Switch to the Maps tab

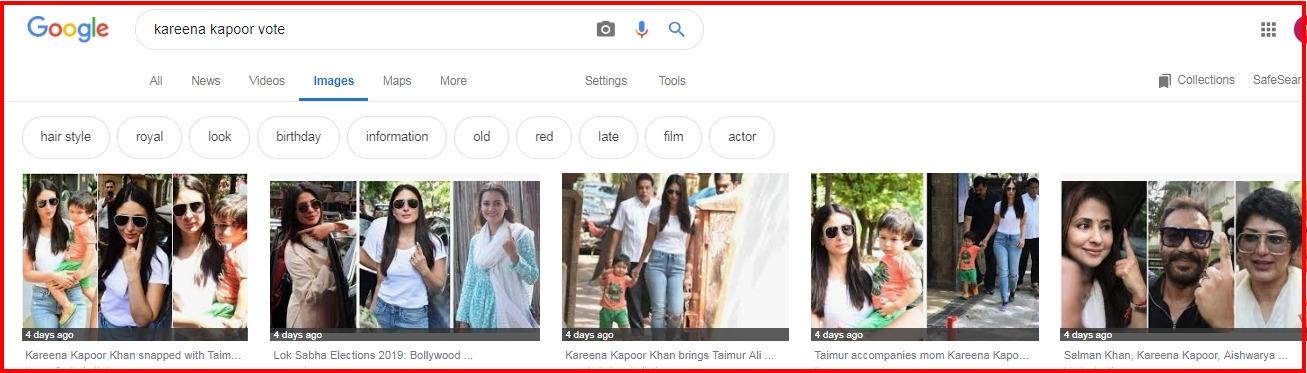tap(397, 81)
